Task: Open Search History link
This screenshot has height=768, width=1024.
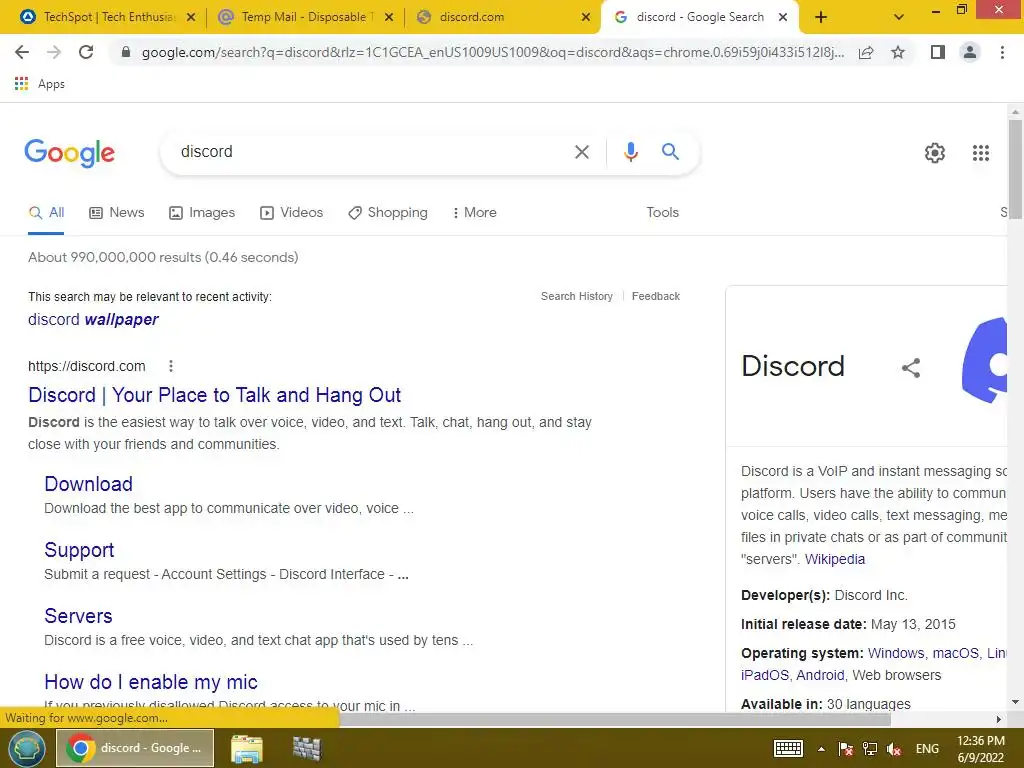Action: (x=577, y=296)
